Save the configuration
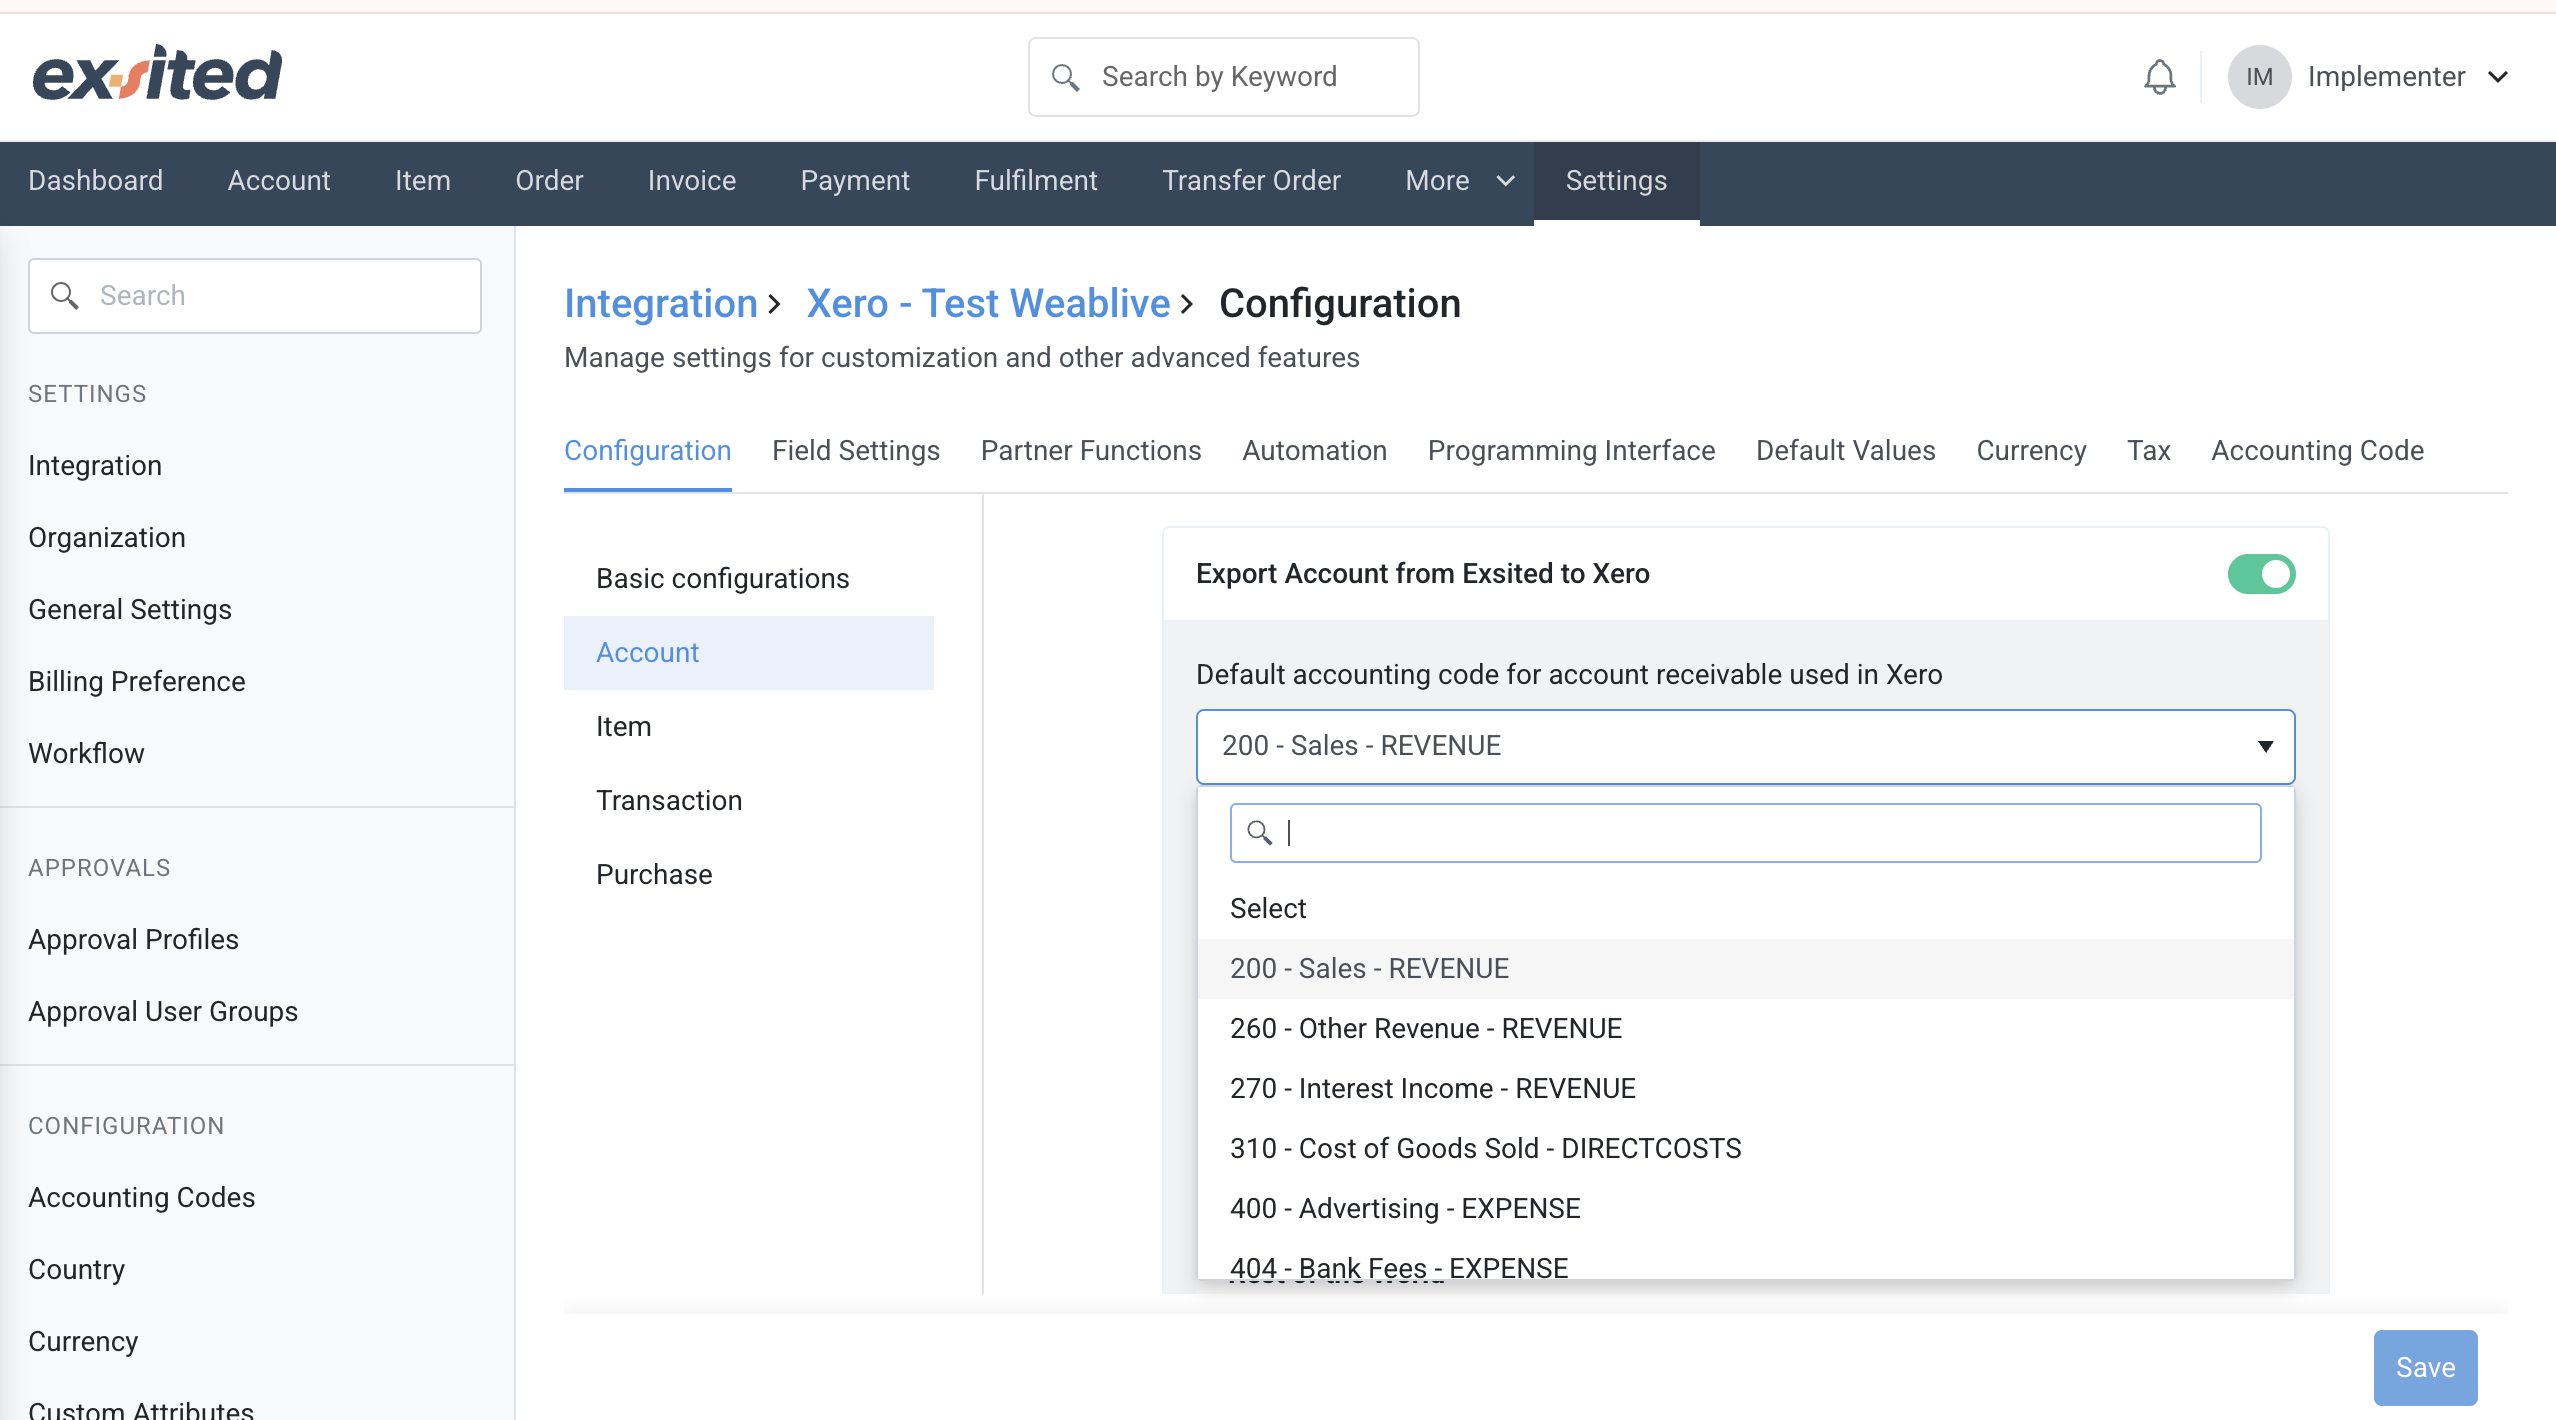Image resolution: width=2556 pixels, height=1420 pixels. 2425,1367
